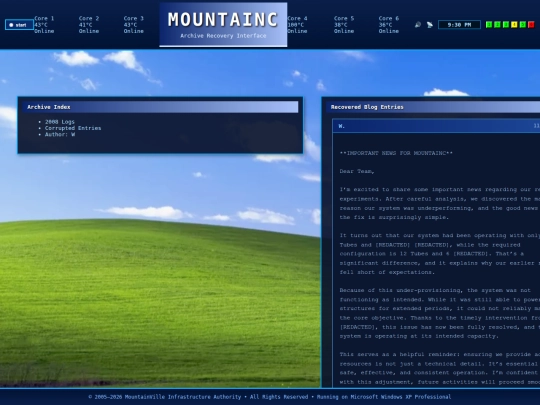The image size is (540, 405).
Task: Select the third green status indicator
Action: pos(506,25)
